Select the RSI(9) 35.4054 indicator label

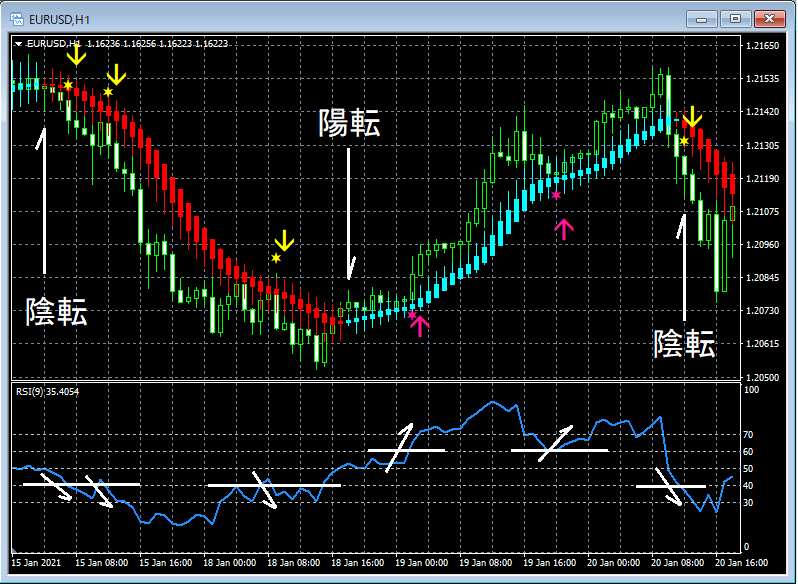[x=47, y=392]
